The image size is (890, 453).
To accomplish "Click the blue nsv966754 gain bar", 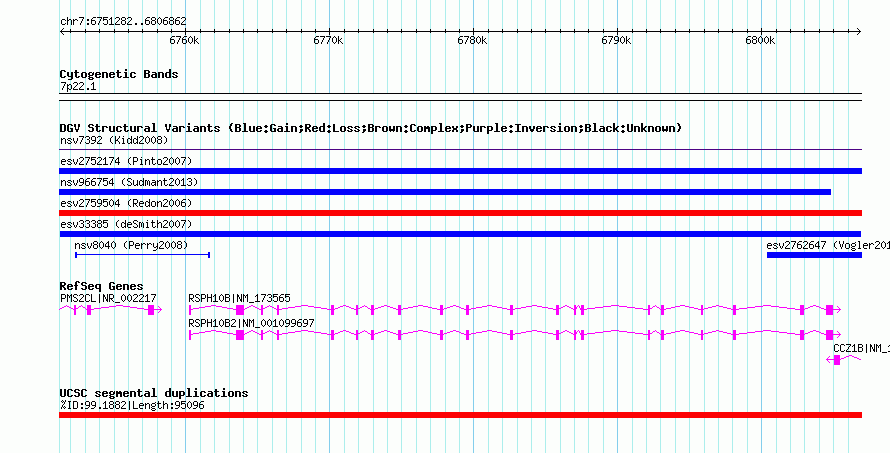I will 445,192.
